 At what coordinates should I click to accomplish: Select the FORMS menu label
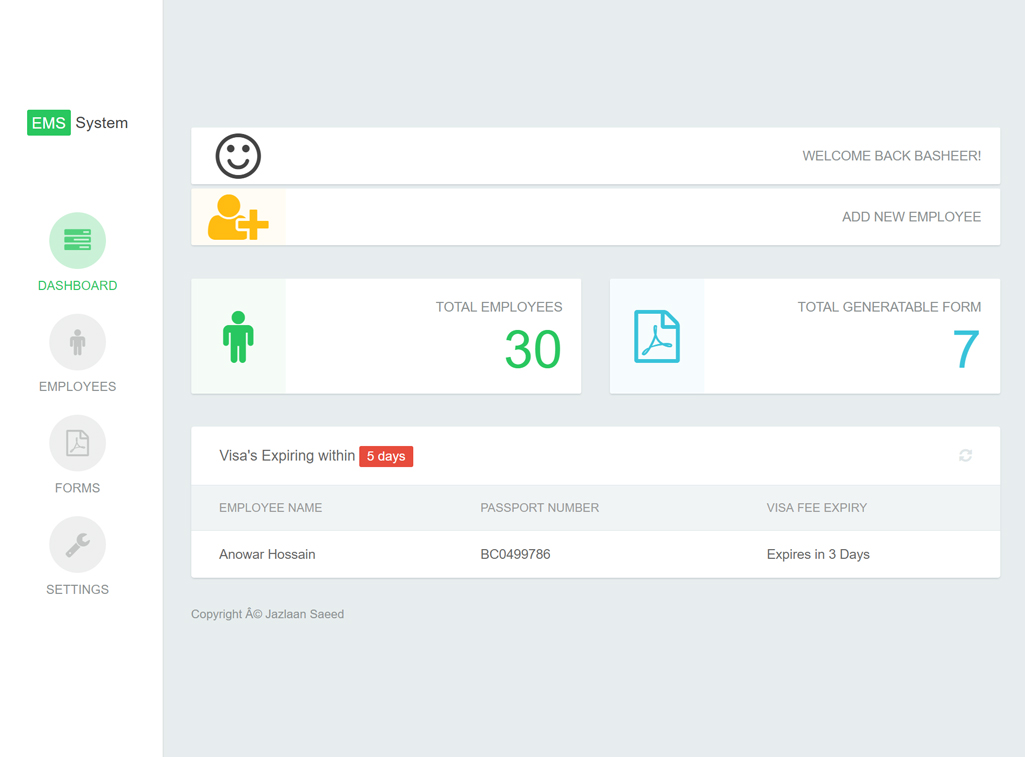[x=77, y=488]
